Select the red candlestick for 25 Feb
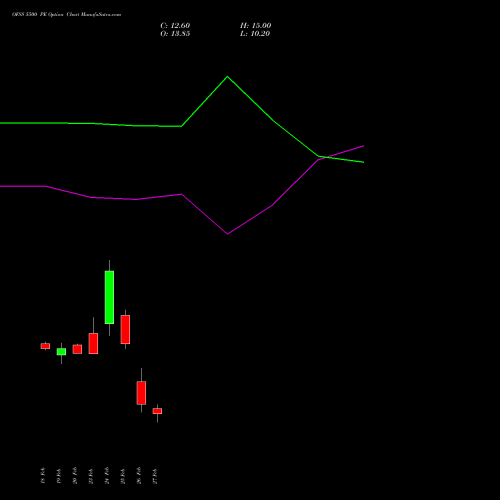 pyautogui.click(x=125, y=329)
